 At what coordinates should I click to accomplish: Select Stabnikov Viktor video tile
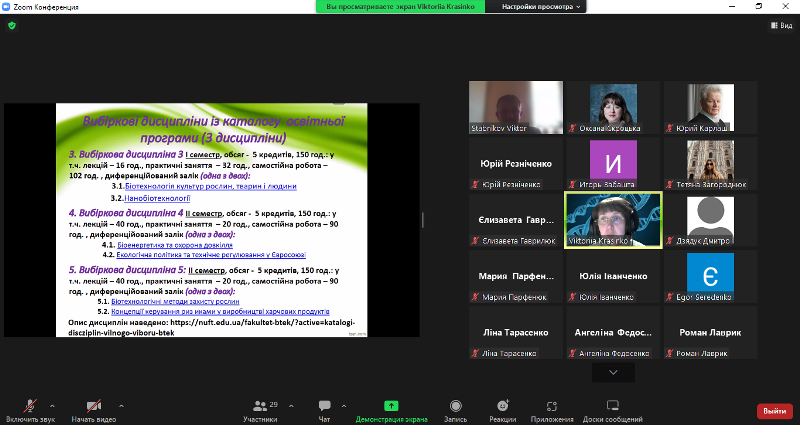[516, 108]
